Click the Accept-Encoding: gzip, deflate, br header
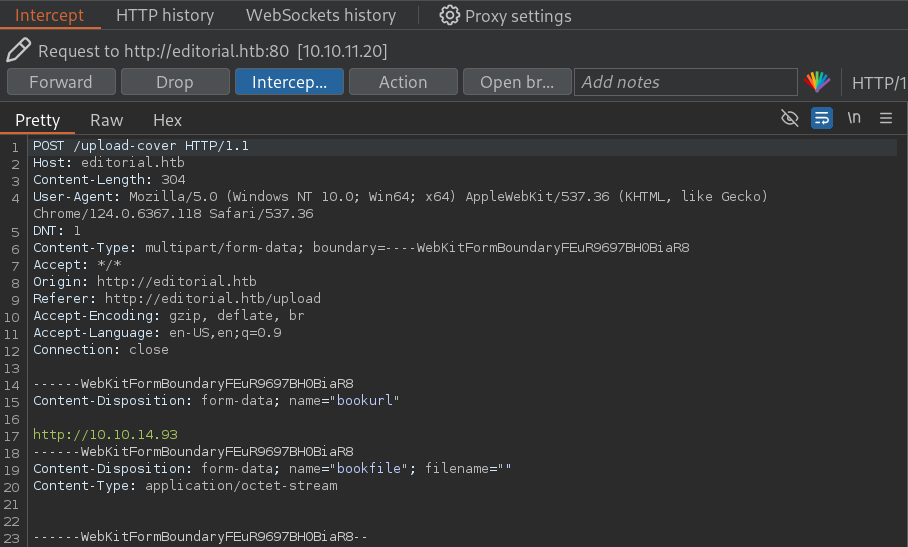Image resolution: width=908 pixels, height=547 pixels. (169, 315)
